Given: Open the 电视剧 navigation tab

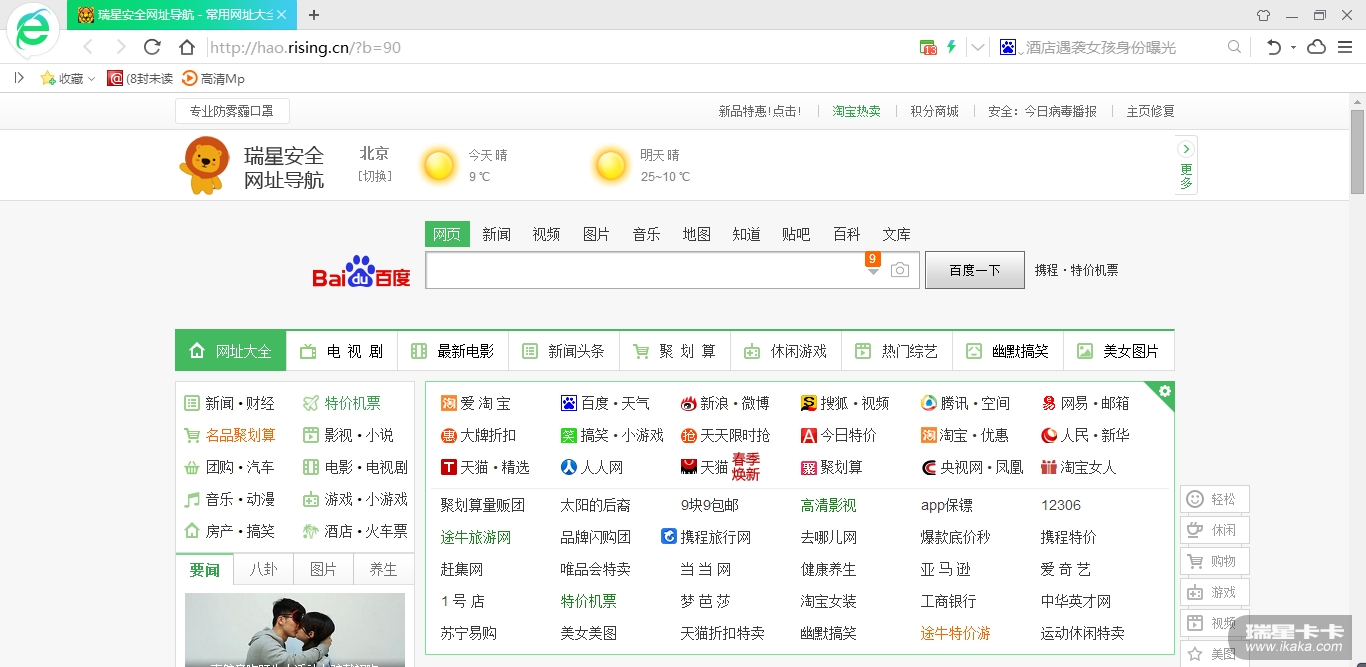Looking at the screenshot, I should coord(342,351).
